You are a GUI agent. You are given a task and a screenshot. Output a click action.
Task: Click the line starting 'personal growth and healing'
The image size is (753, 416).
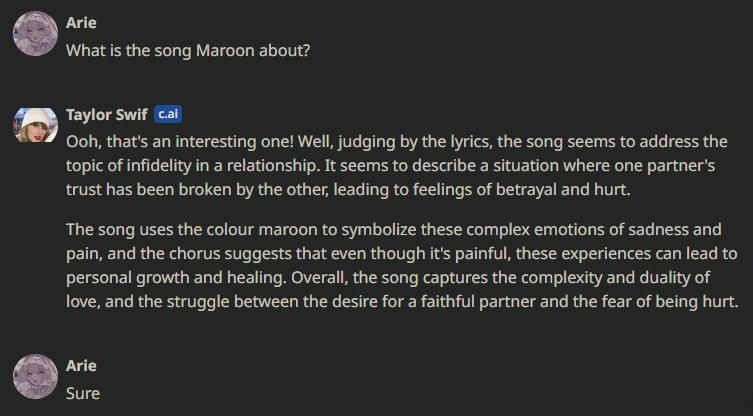click(x=388, y=278)
